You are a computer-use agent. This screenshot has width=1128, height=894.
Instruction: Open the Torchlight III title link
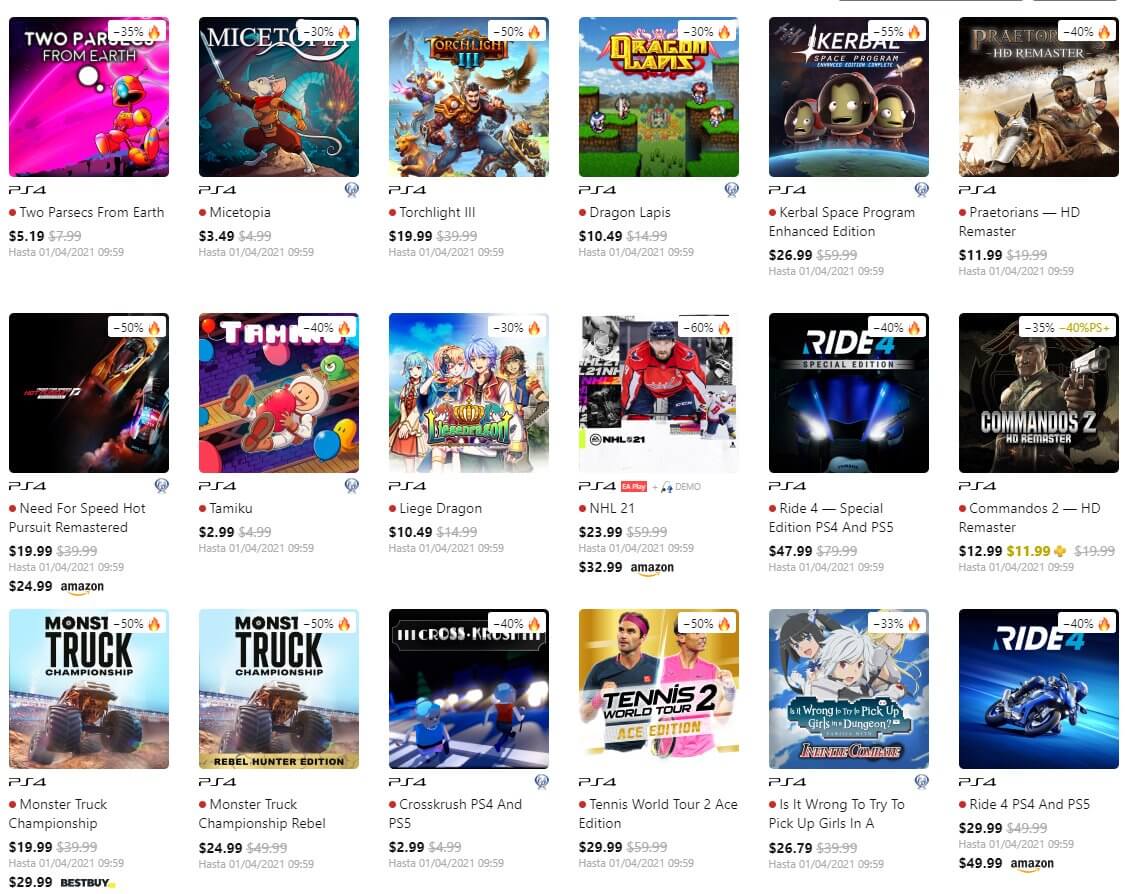437,212
